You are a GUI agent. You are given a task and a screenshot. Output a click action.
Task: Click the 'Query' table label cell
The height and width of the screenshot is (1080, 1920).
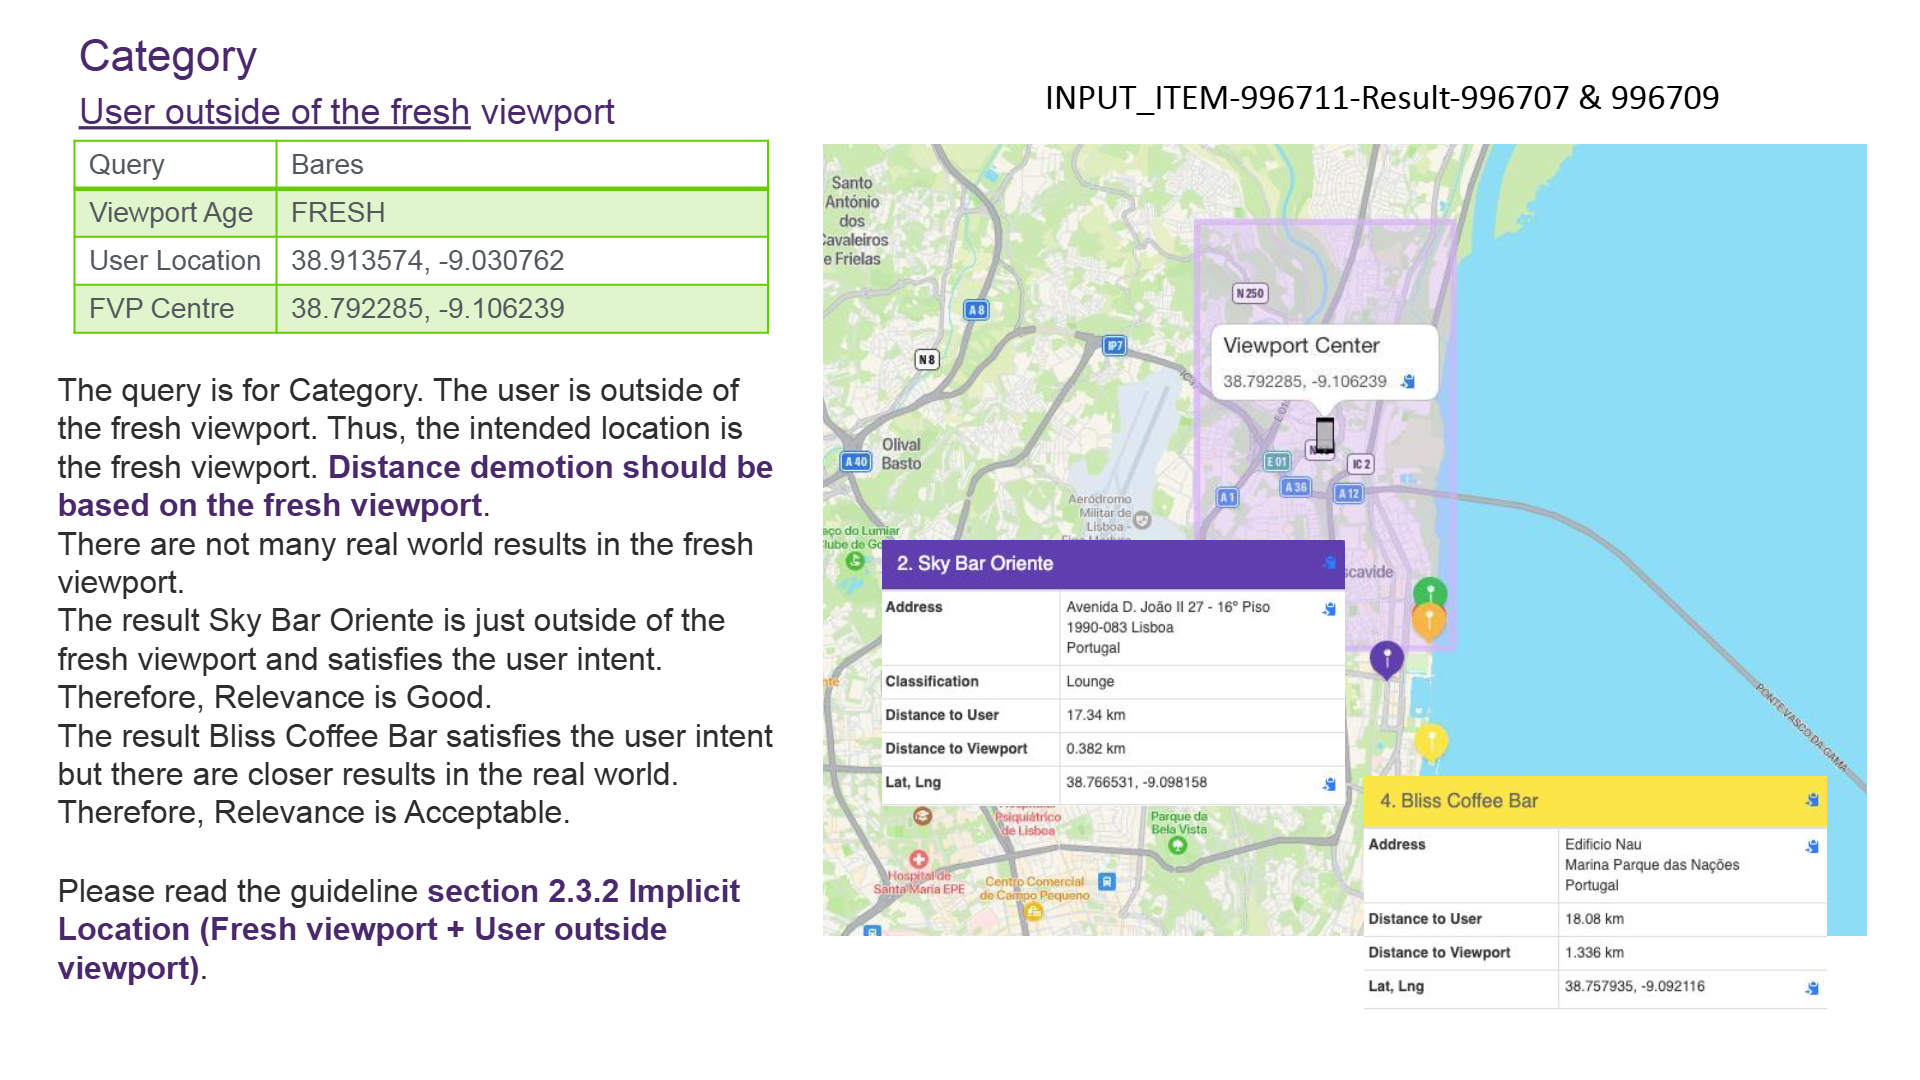coord(176,165)
